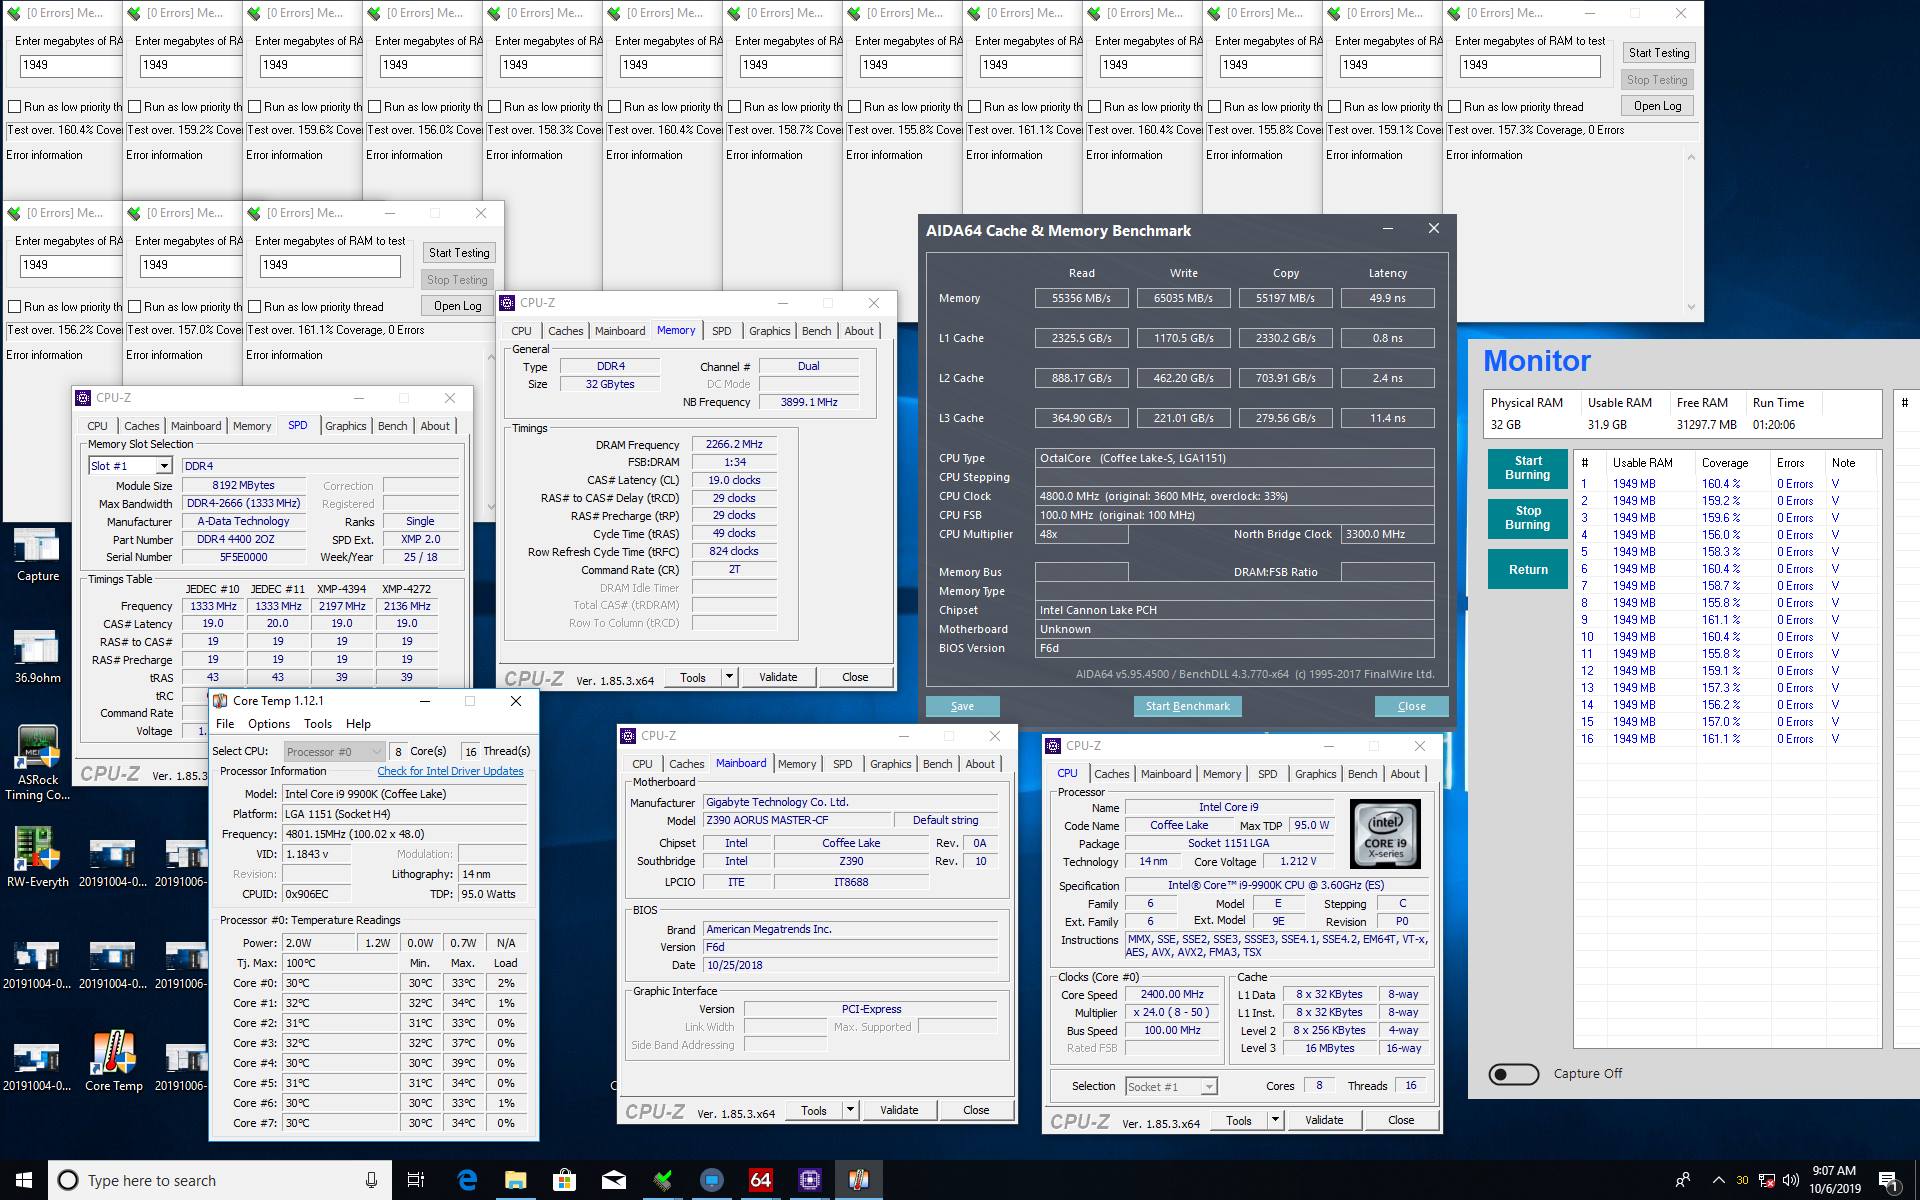This screenshot has width=1920, height=1200.
Task: Click the Windows Start button
Action: pyautogui.click(x=24, y=1180)
